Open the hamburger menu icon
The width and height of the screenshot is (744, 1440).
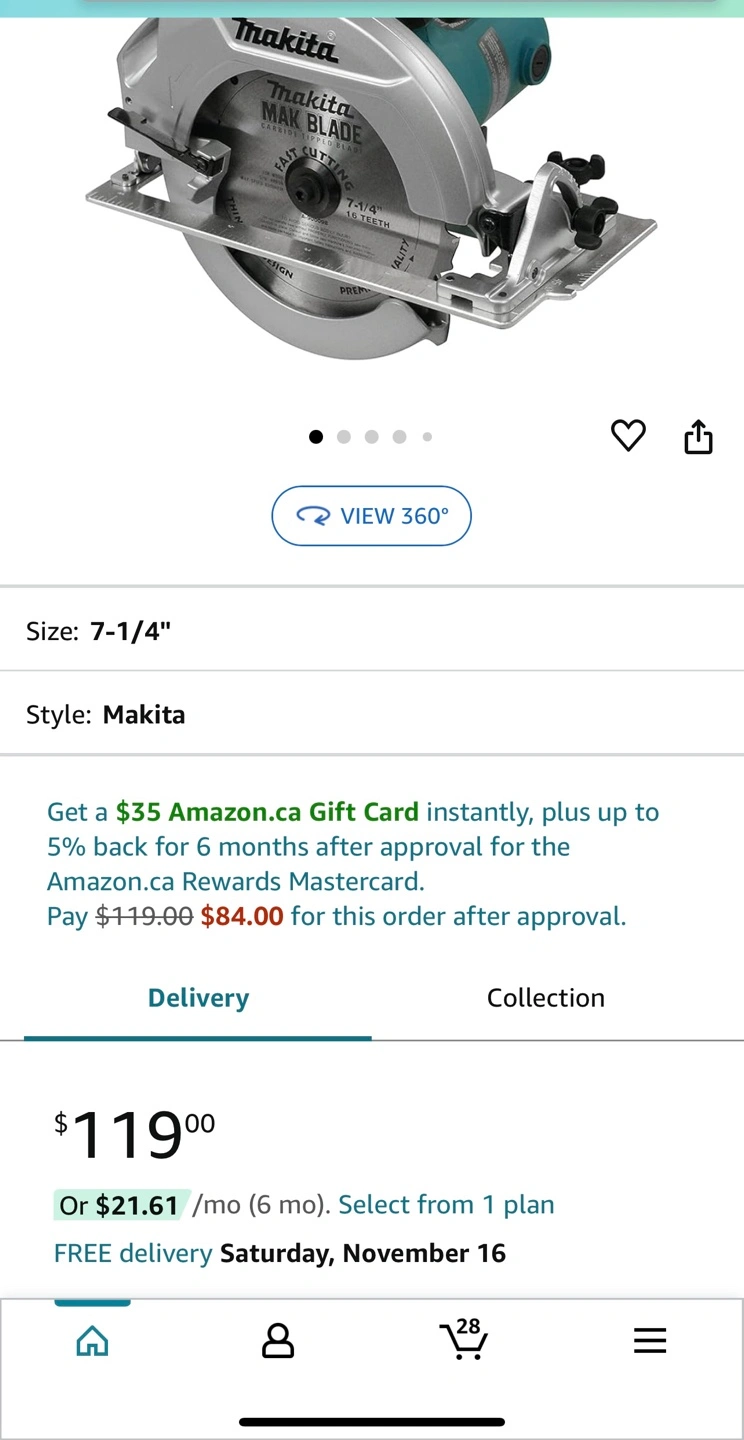click(650, 1341)
